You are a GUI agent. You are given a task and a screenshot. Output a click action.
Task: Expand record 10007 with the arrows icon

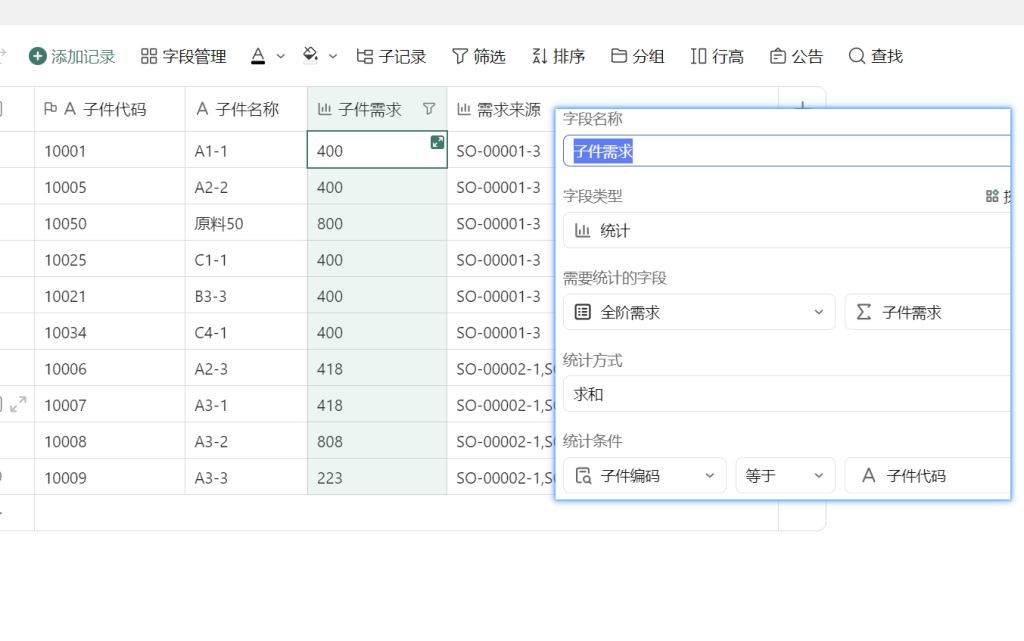(18, 405)
